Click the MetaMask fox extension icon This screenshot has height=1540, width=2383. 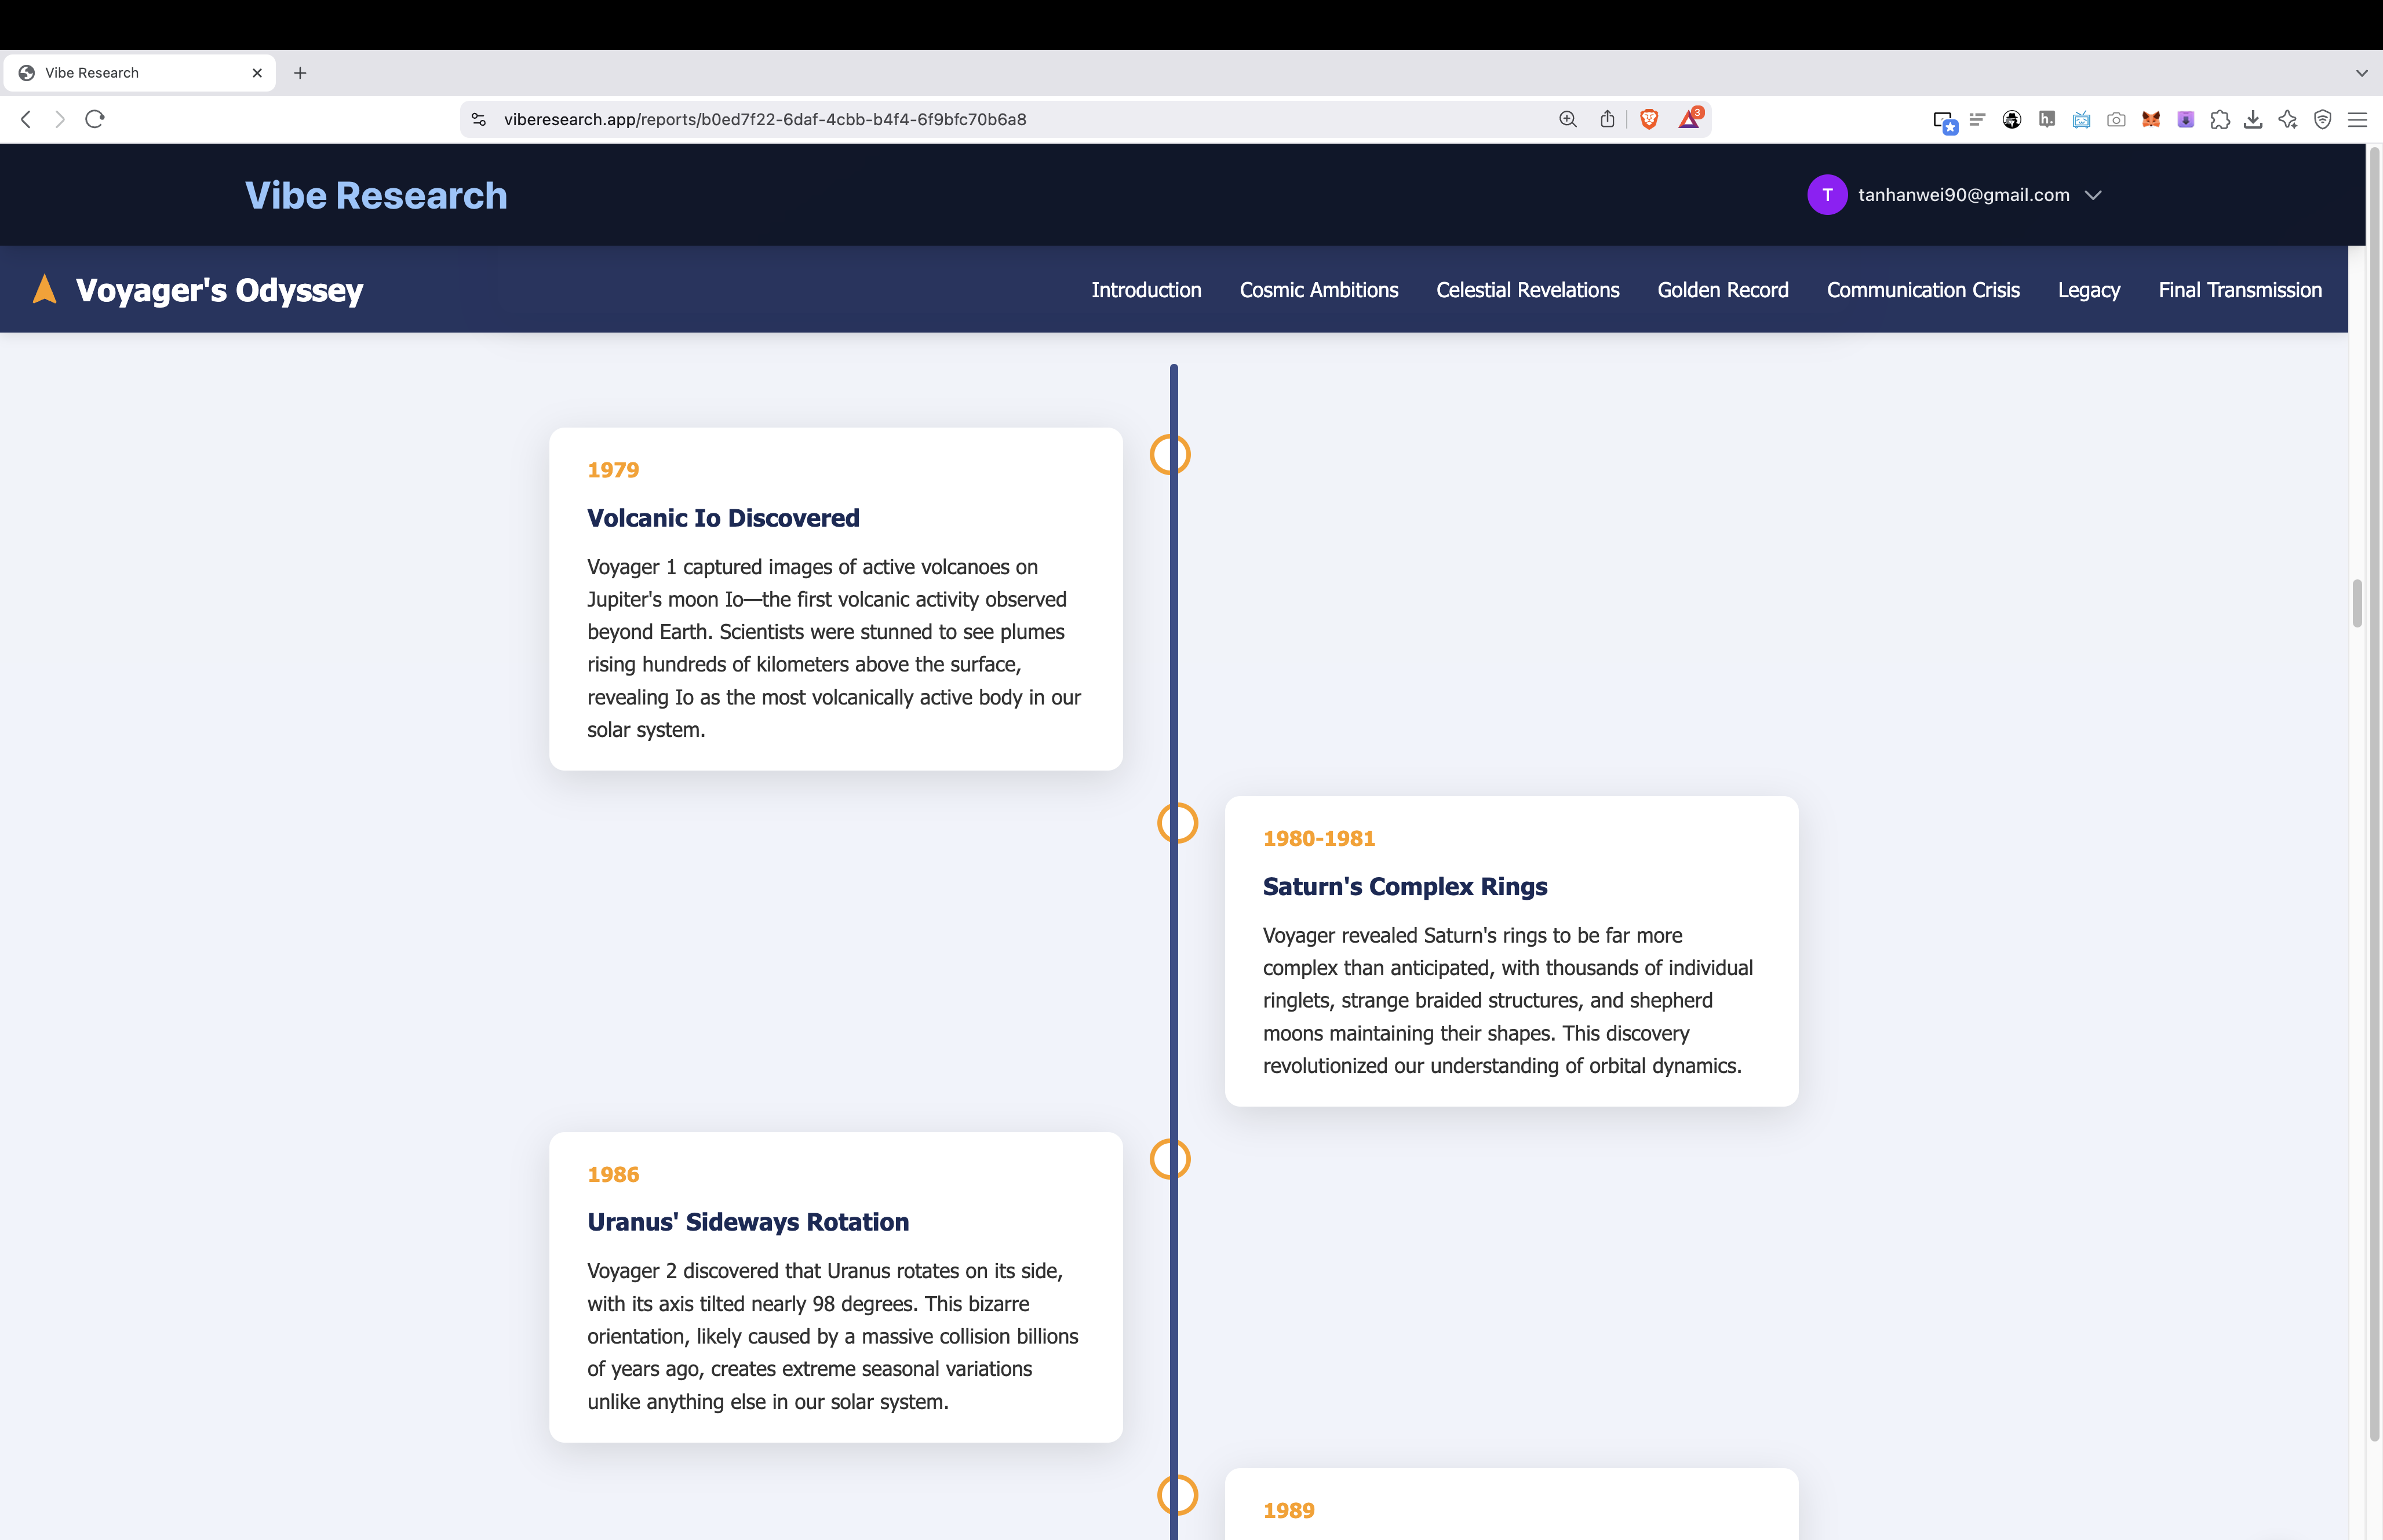point(2150,120)
